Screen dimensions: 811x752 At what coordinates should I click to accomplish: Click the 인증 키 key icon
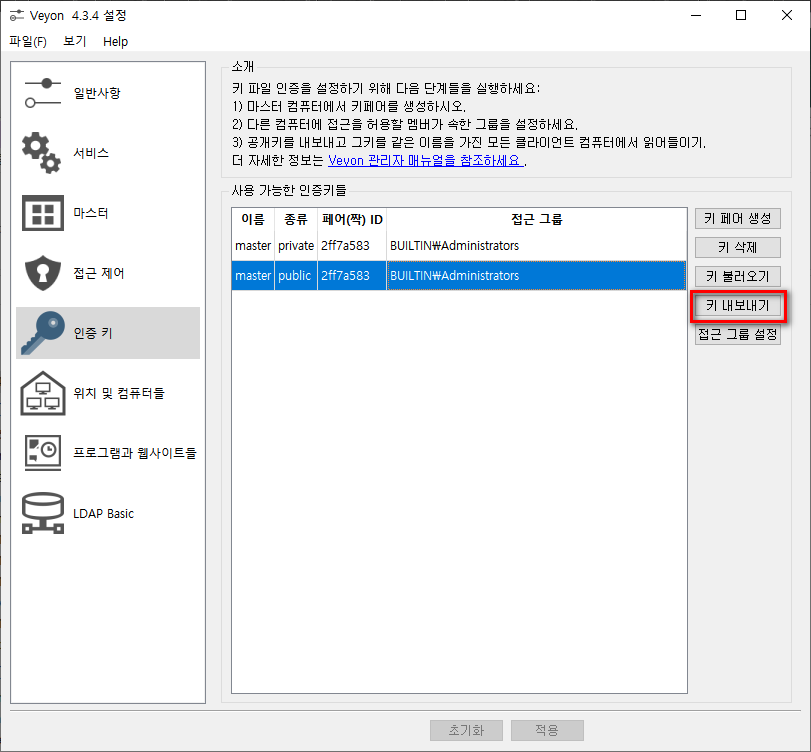(x=43, y=333)
